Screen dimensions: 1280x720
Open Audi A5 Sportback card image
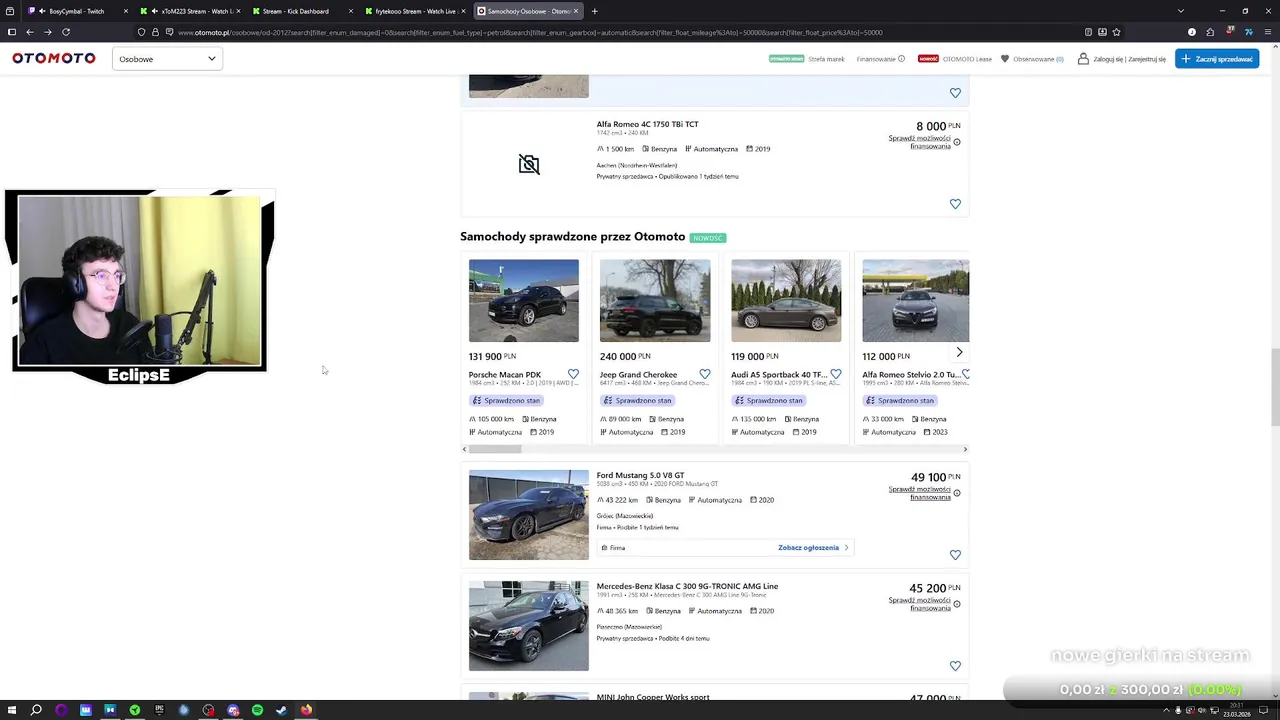(786, 300)
